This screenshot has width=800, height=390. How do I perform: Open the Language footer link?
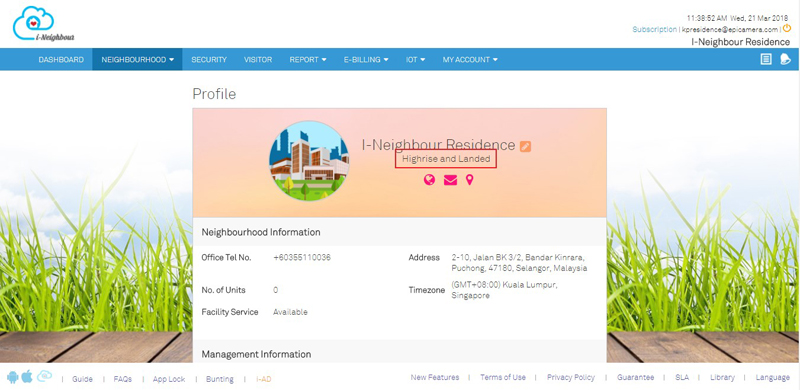[772, 377]
